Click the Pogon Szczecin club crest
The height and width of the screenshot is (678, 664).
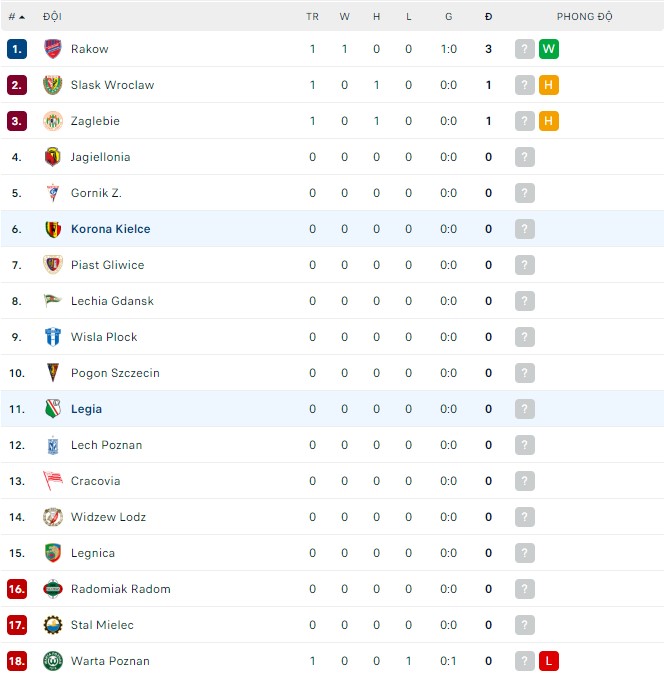[53, 373]
